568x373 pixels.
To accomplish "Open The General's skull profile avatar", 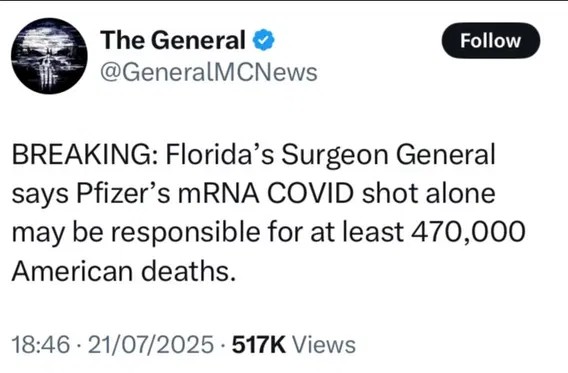I will coord(49,56).
